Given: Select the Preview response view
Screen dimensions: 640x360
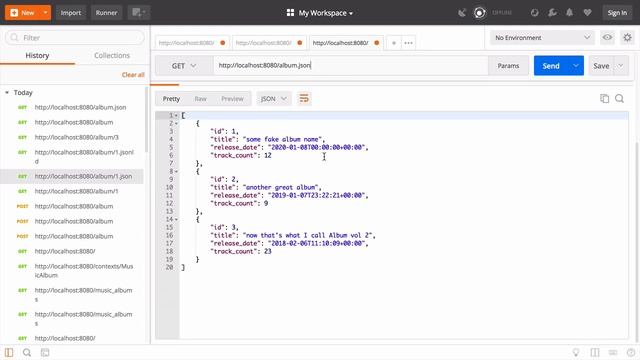Looking at the screenshot, I should (232, 99).
